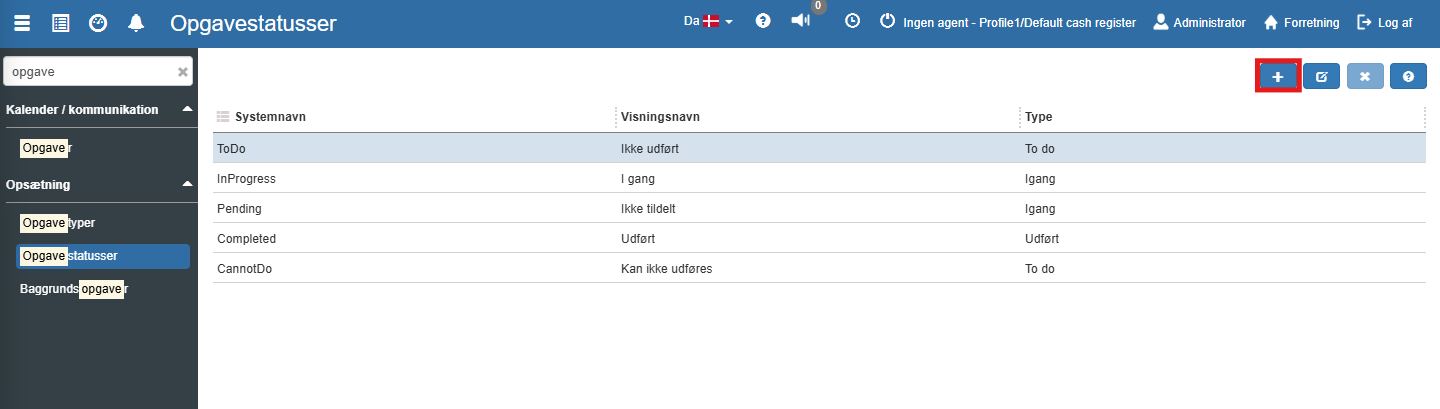The image size is (1440, 409).
Task: Open the notifications bell
Action: (136, 23)
